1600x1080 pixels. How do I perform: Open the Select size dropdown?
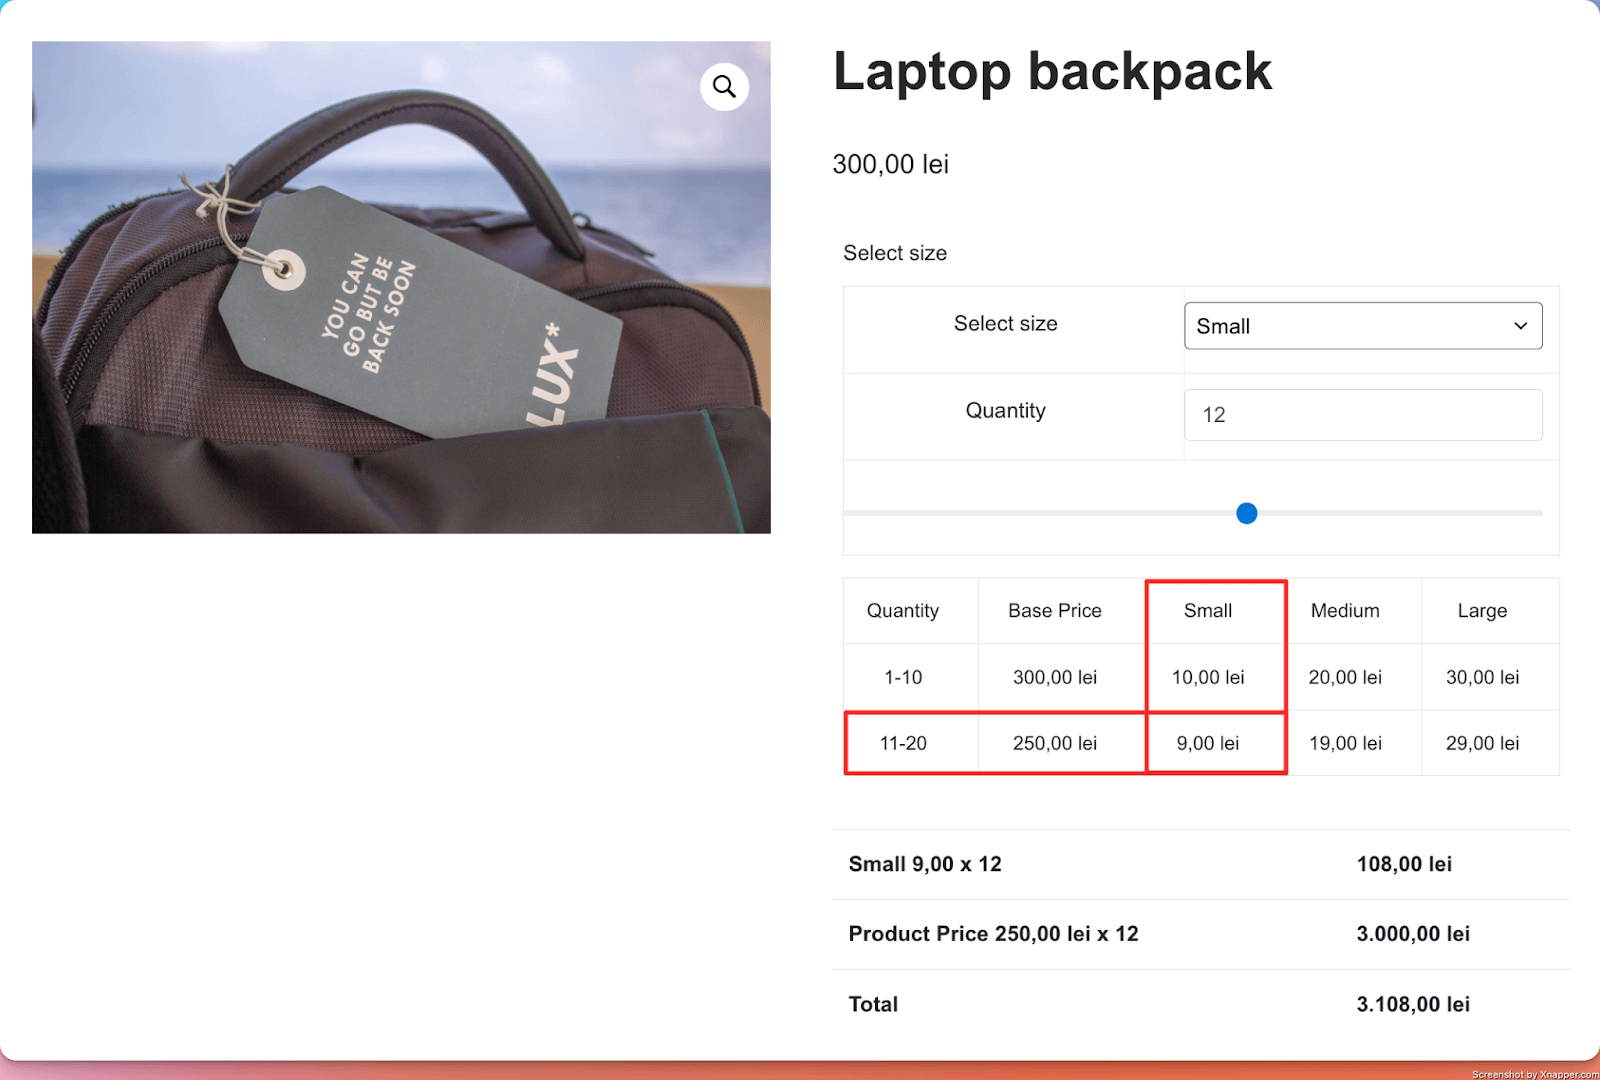1362,326
